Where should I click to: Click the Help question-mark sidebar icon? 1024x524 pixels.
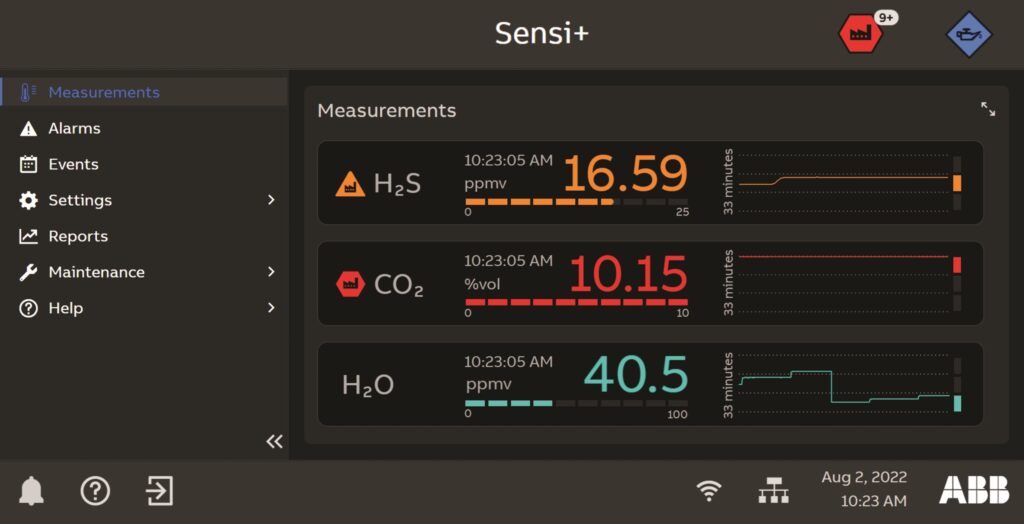[28, 308]
